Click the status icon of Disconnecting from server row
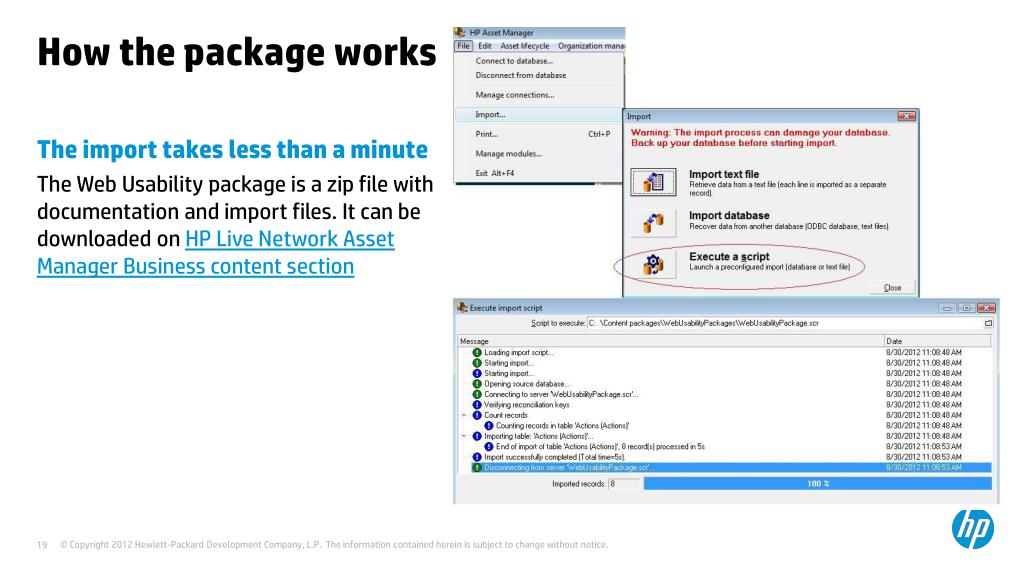The height and width of the screenshot is (576, 1024). click(x=477, y=468)
